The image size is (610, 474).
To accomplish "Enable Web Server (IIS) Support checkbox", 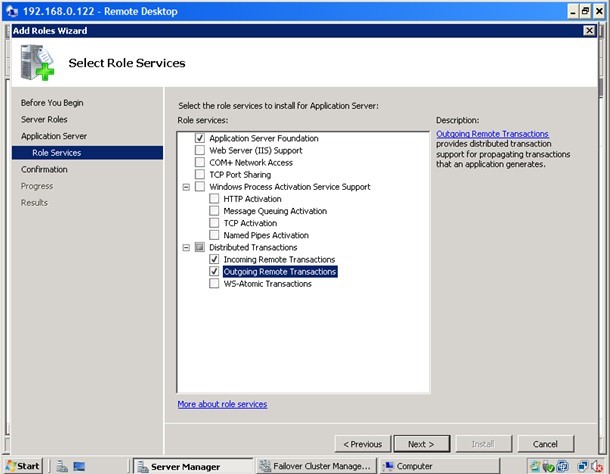I will click(200, 150).
